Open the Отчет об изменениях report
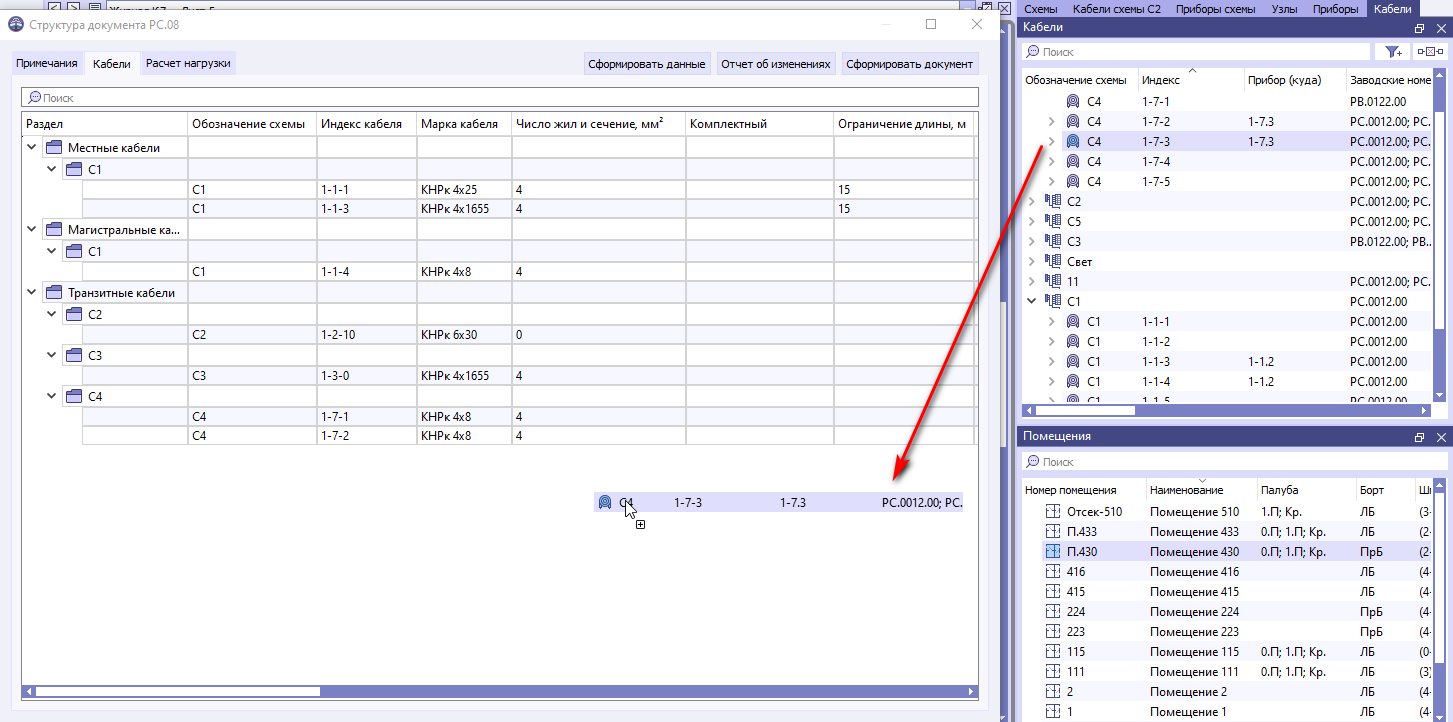This screenshot has width=1453, height=722. click(775, 62)
